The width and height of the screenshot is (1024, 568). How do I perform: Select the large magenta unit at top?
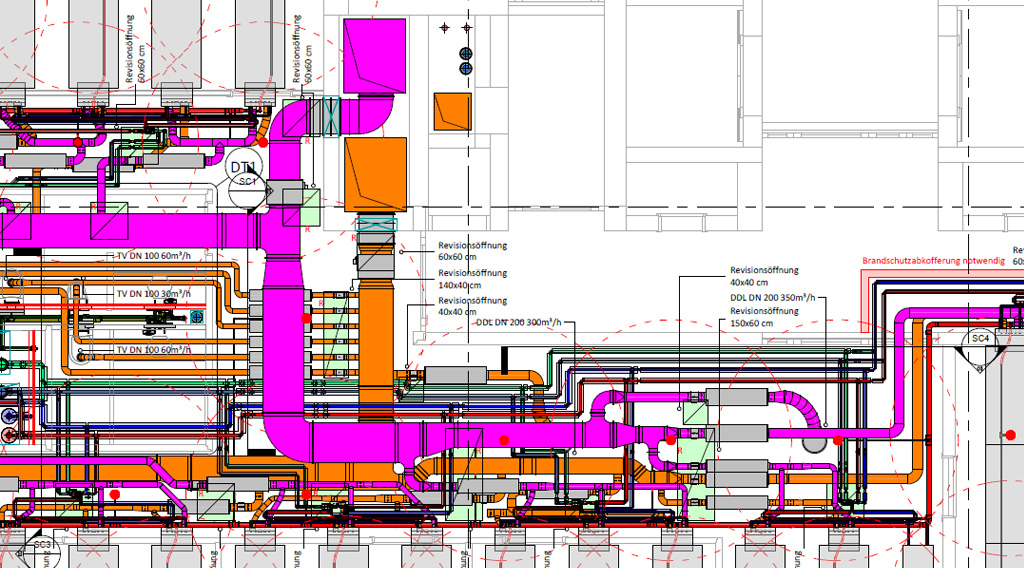click(x=373, y=59)
